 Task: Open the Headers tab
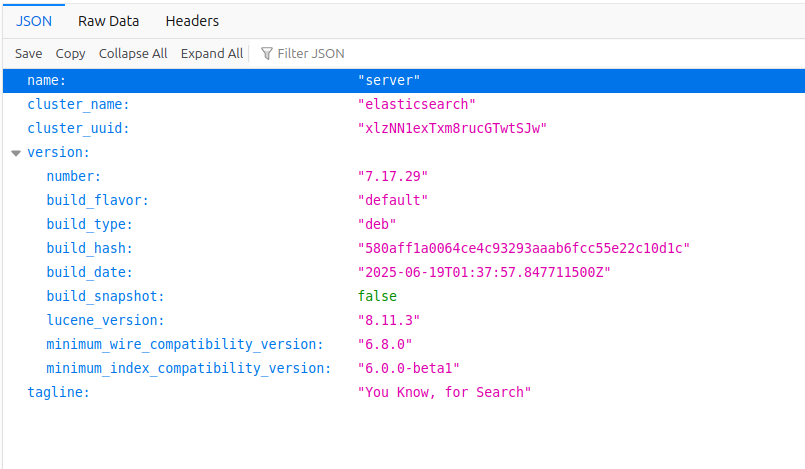[x=192, y=20]
